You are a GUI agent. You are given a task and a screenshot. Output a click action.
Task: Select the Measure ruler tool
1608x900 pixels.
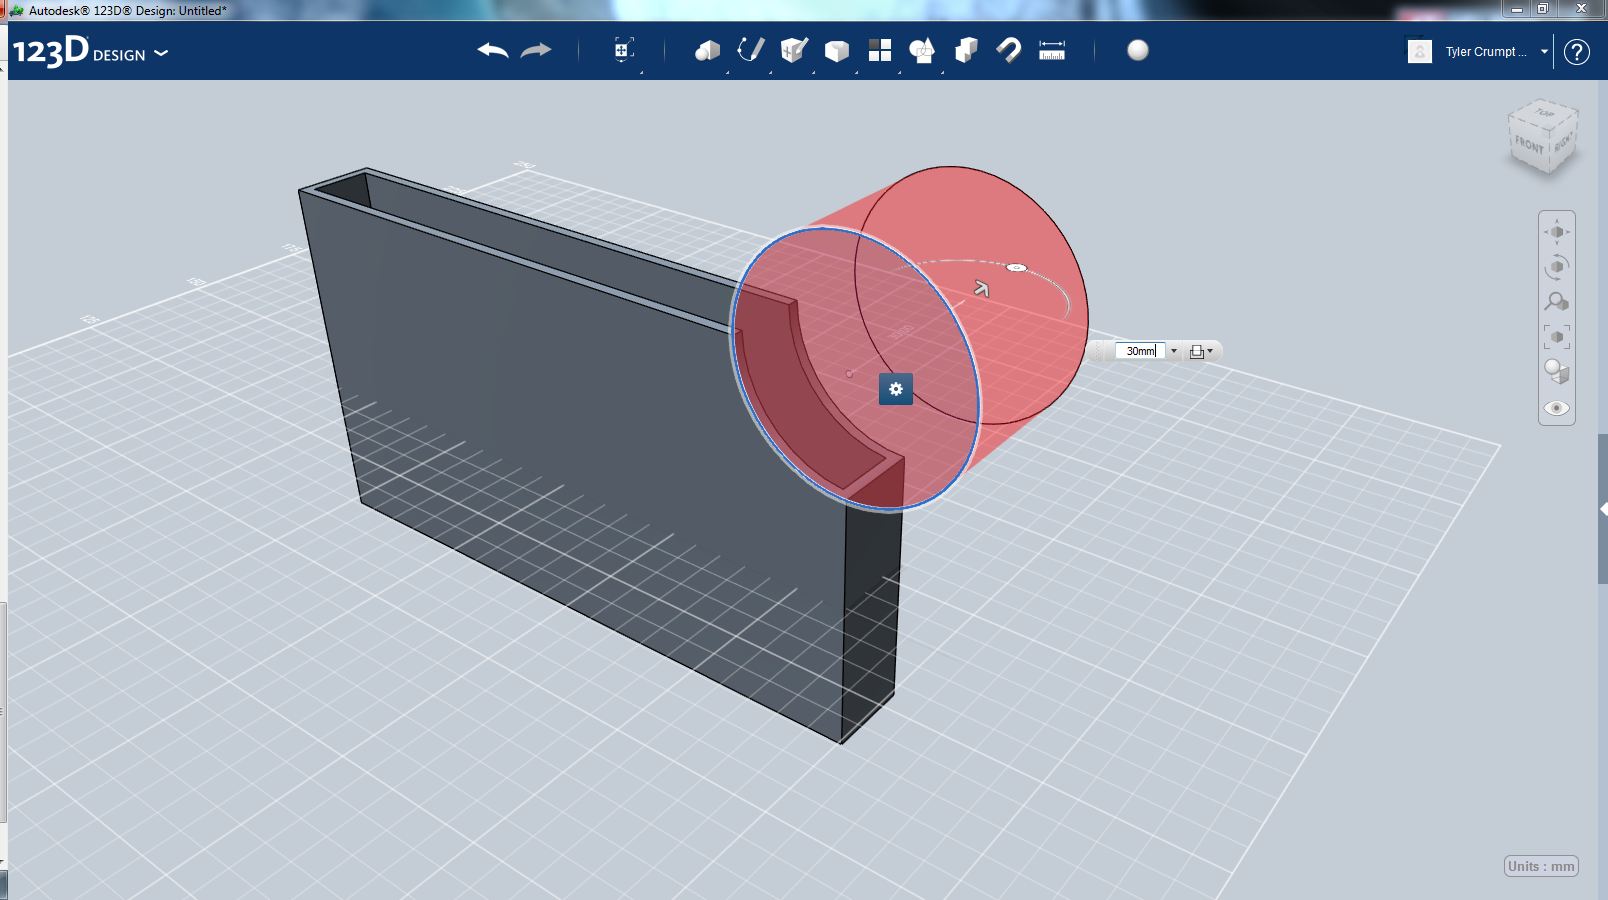point(1052,50)
